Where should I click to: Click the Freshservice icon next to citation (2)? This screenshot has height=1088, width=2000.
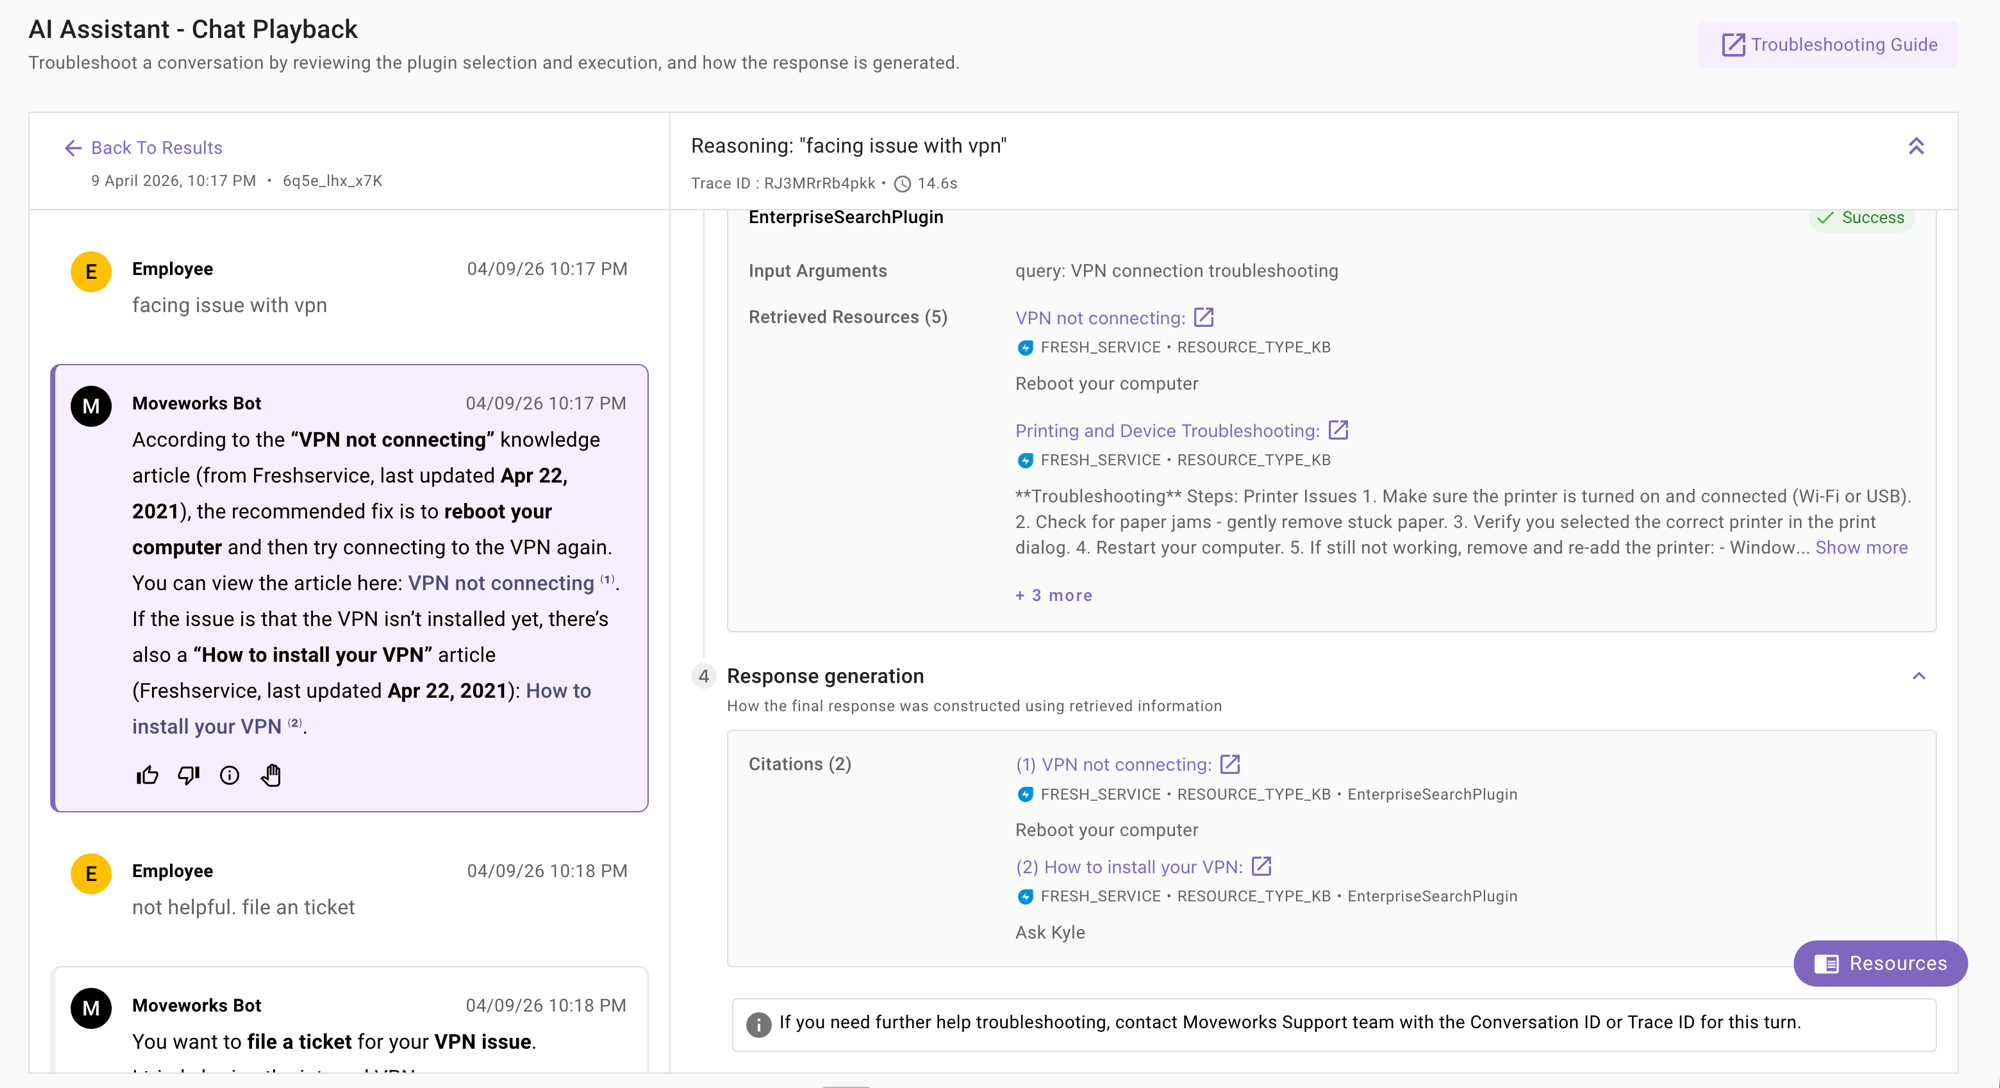click(1024, 896)
